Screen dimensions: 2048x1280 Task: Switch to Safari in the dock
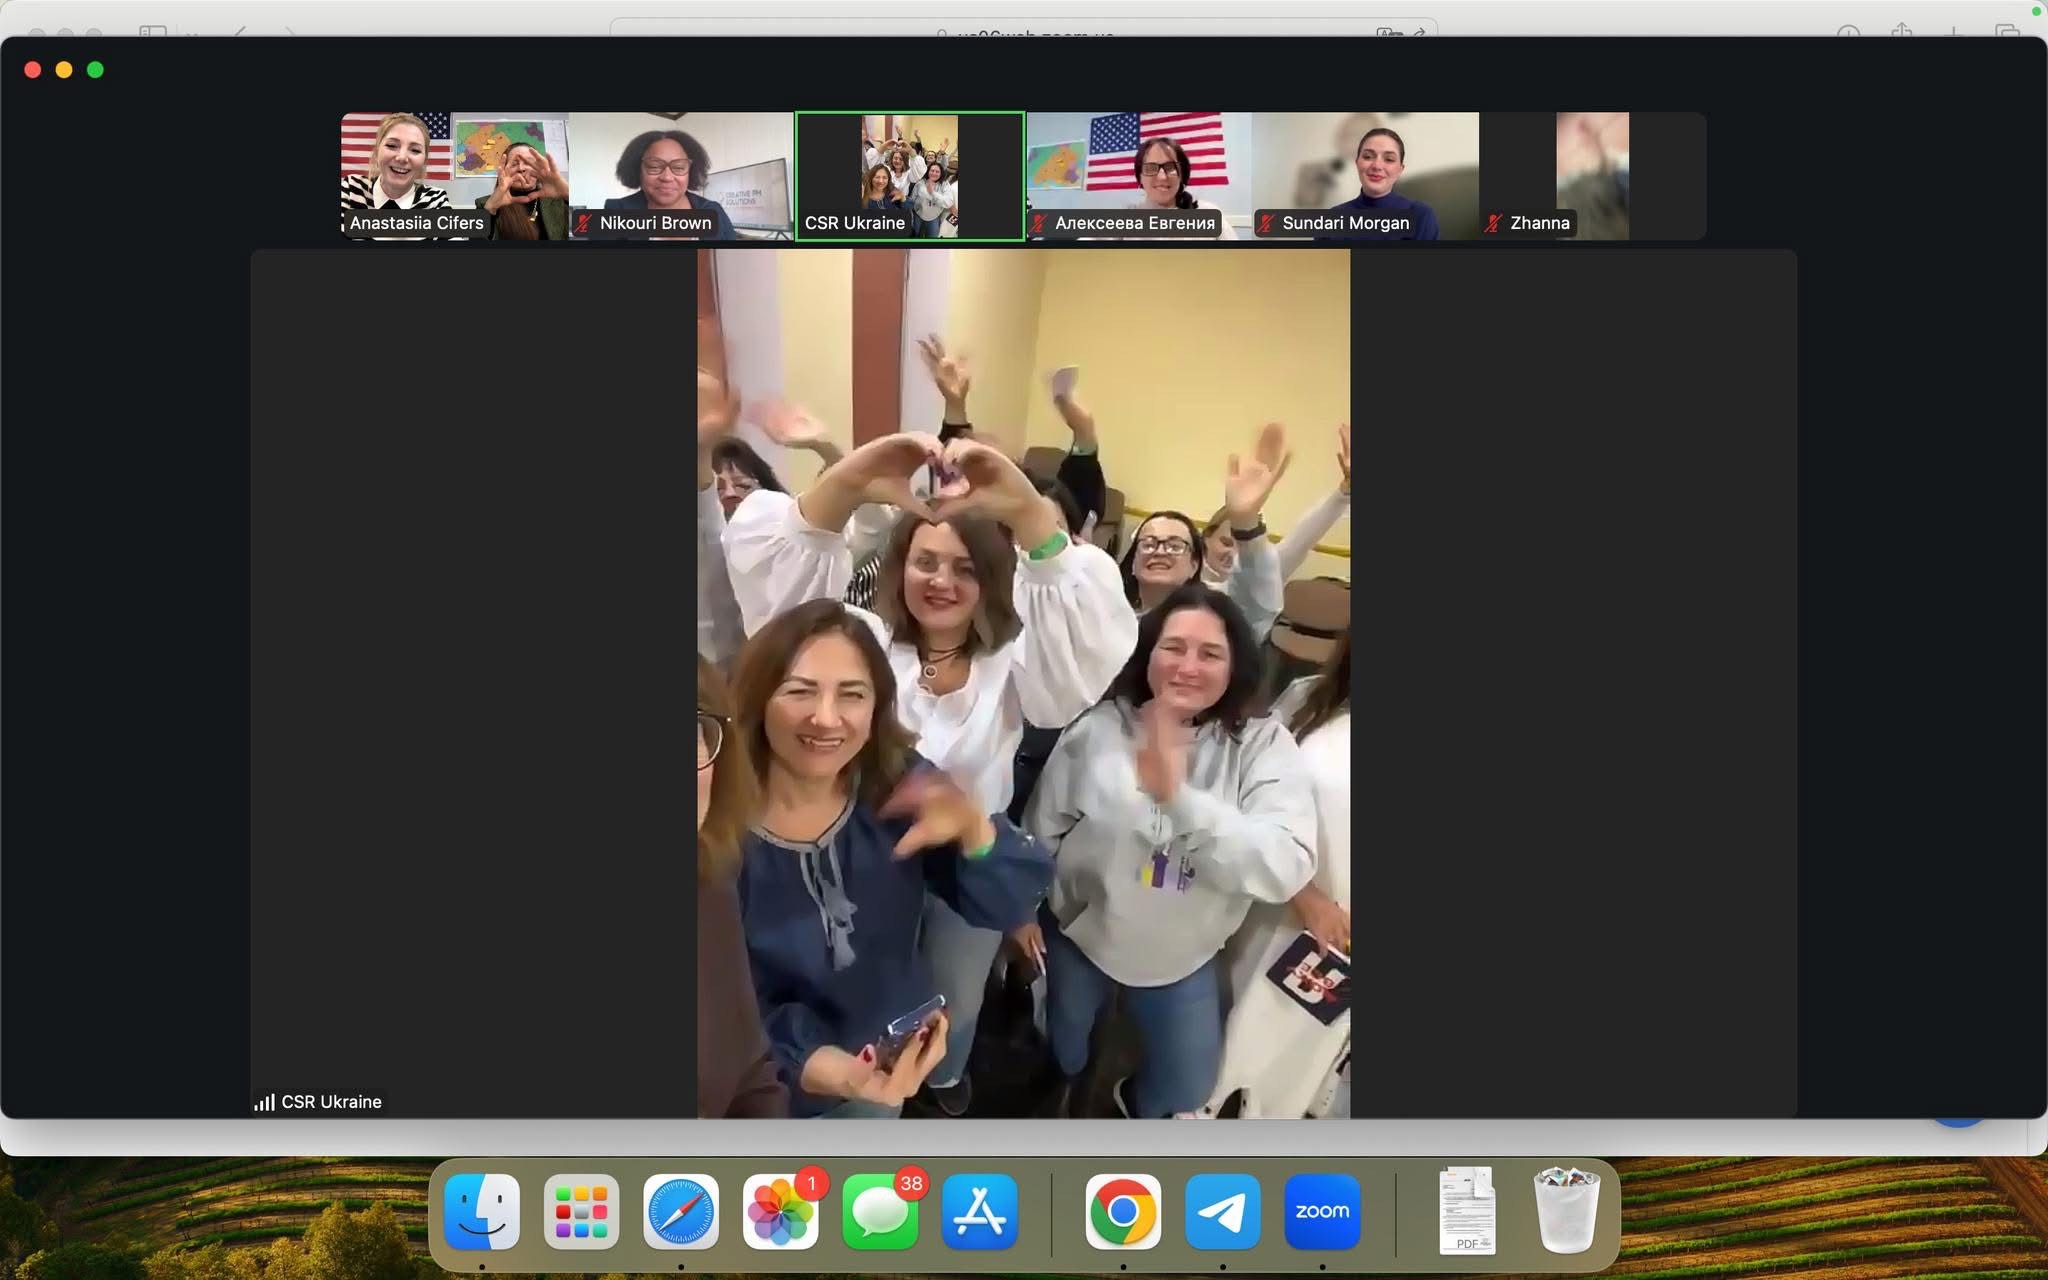[x=680, y=1211]
